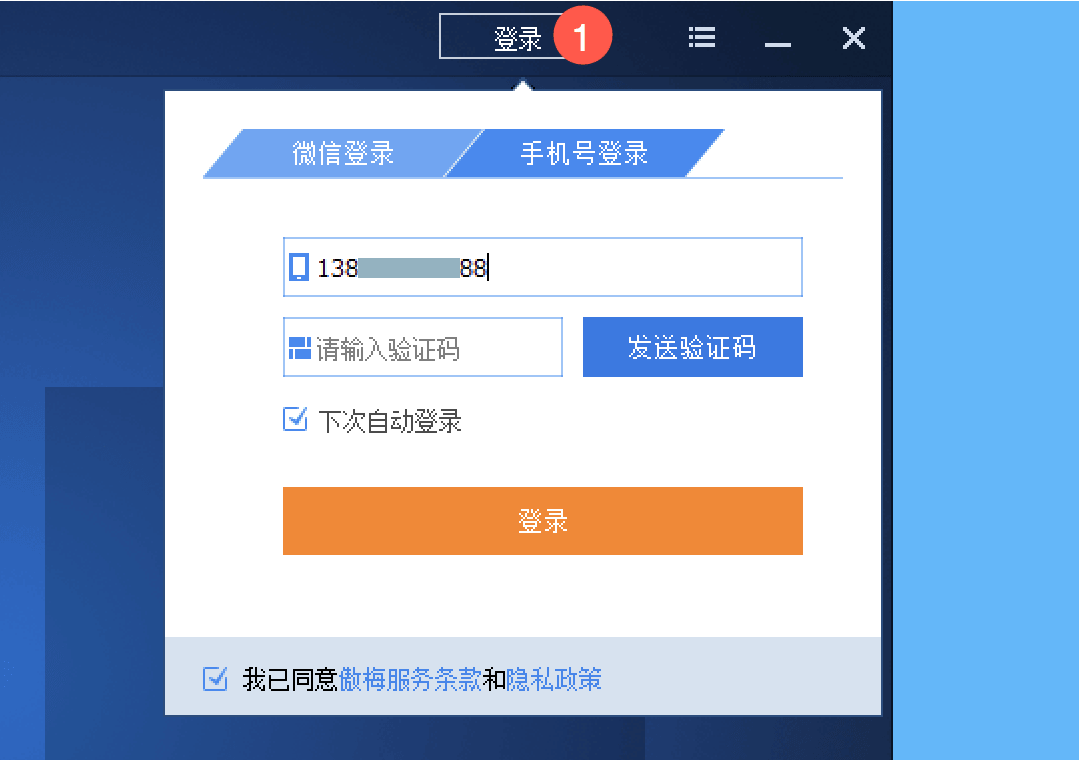Open the hamburger list menu icon

click(x=702, y=37)
